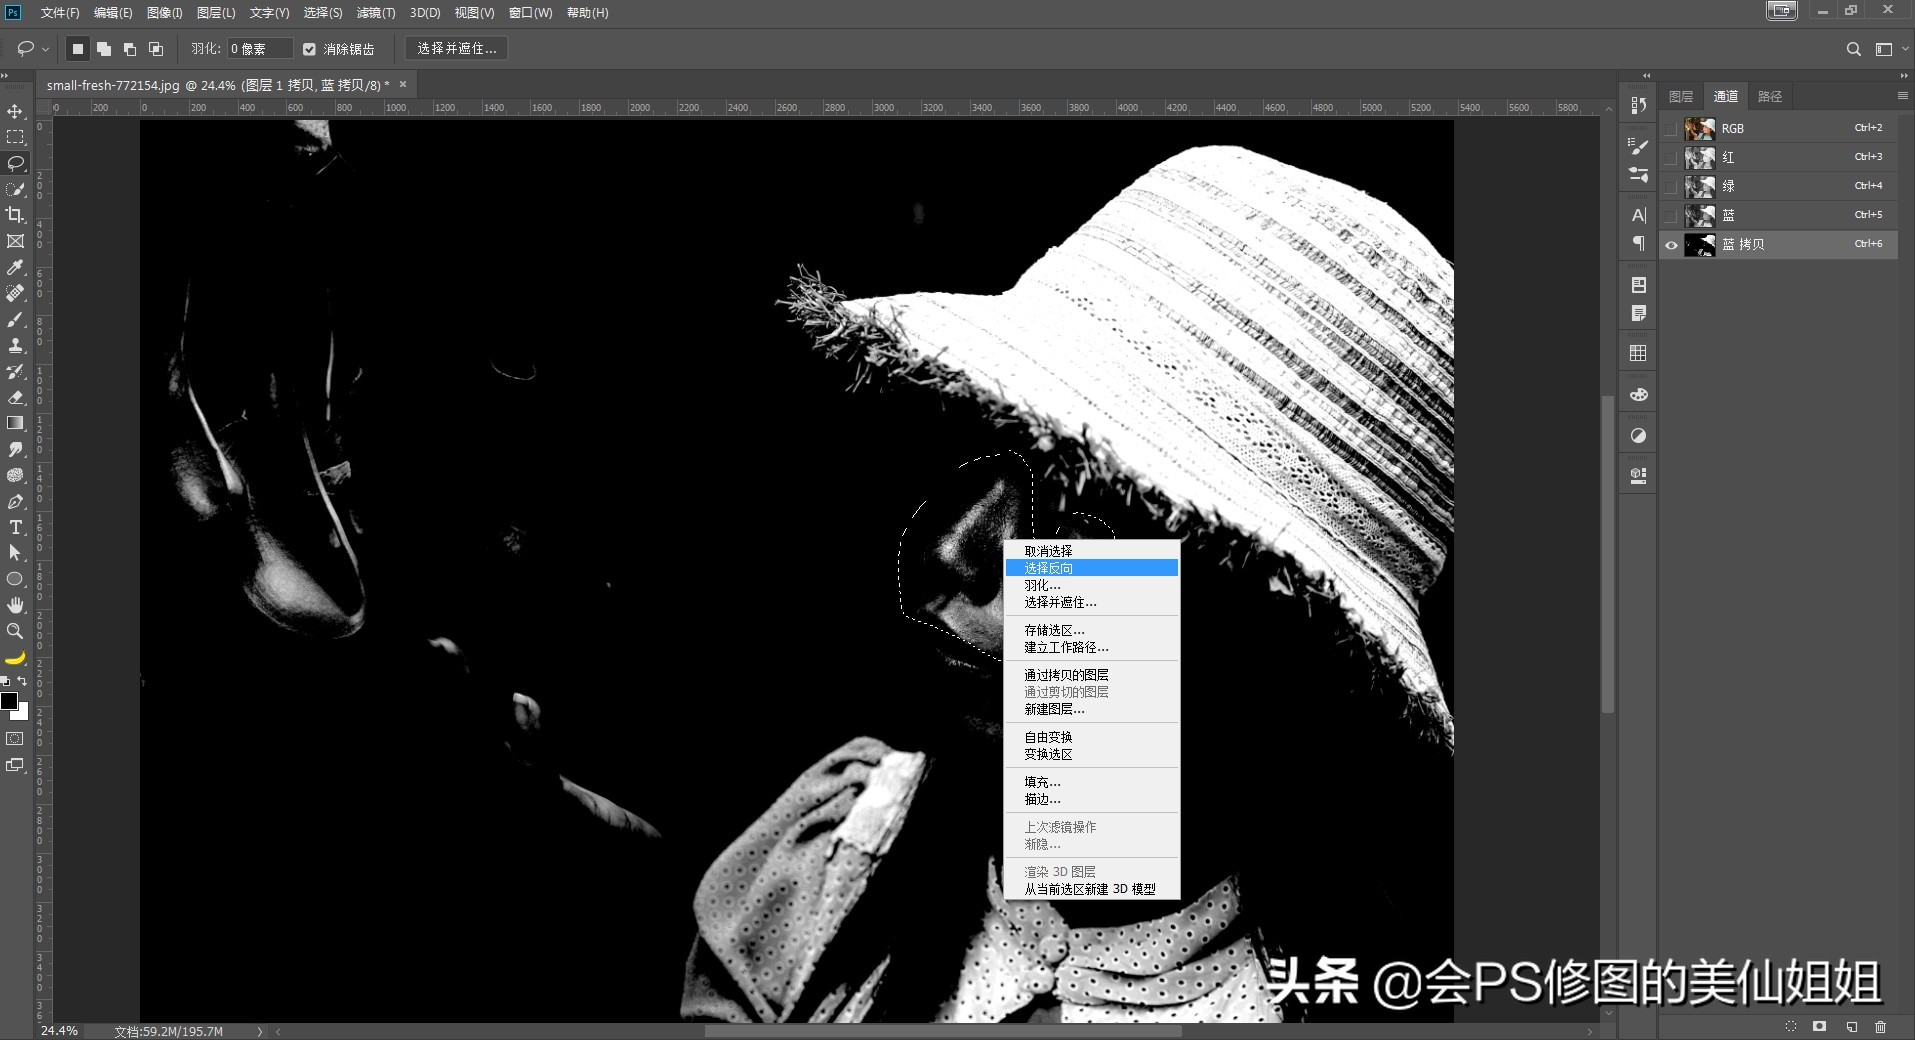
Task: Activate the Crop tool
Action: click(x=15, y=215)
